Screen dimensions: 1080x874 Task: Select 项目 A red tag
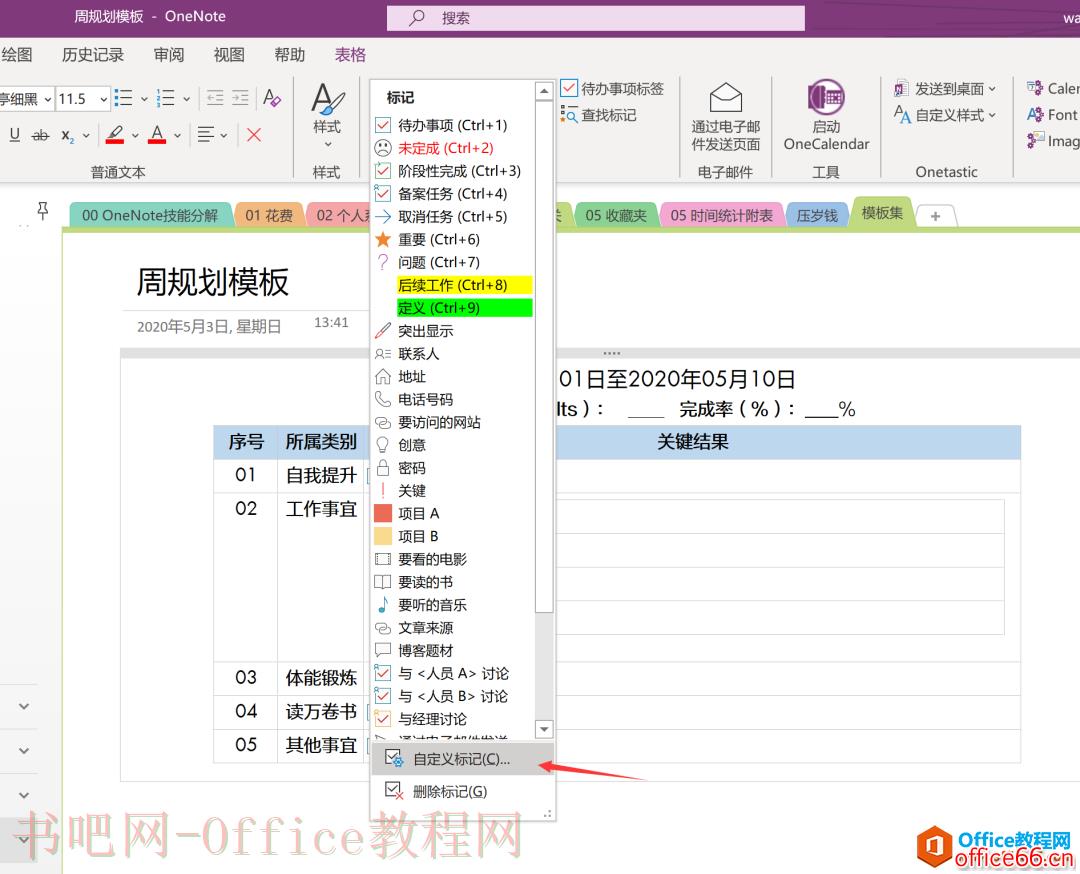[x=453, y=513]
